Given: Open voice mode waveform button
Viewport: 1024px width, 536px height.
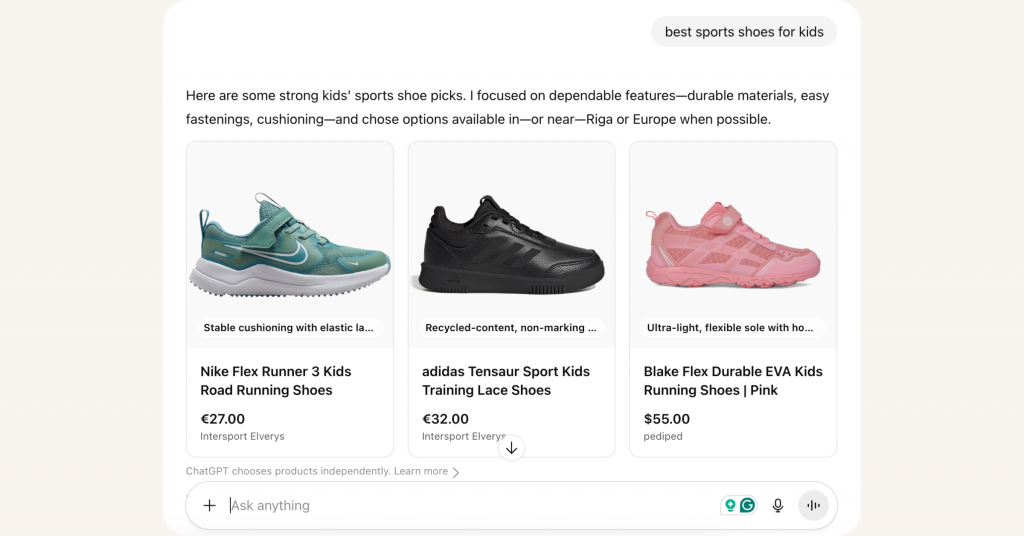Looking at the screenshot, I should point(814,505).
